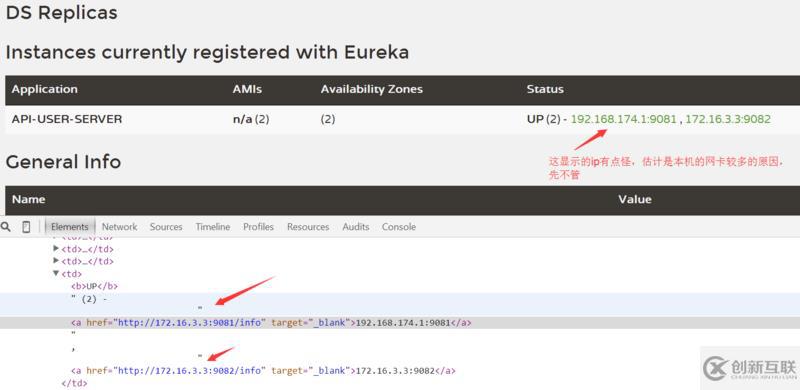Select the closing </td> tag line

(74, 382)
